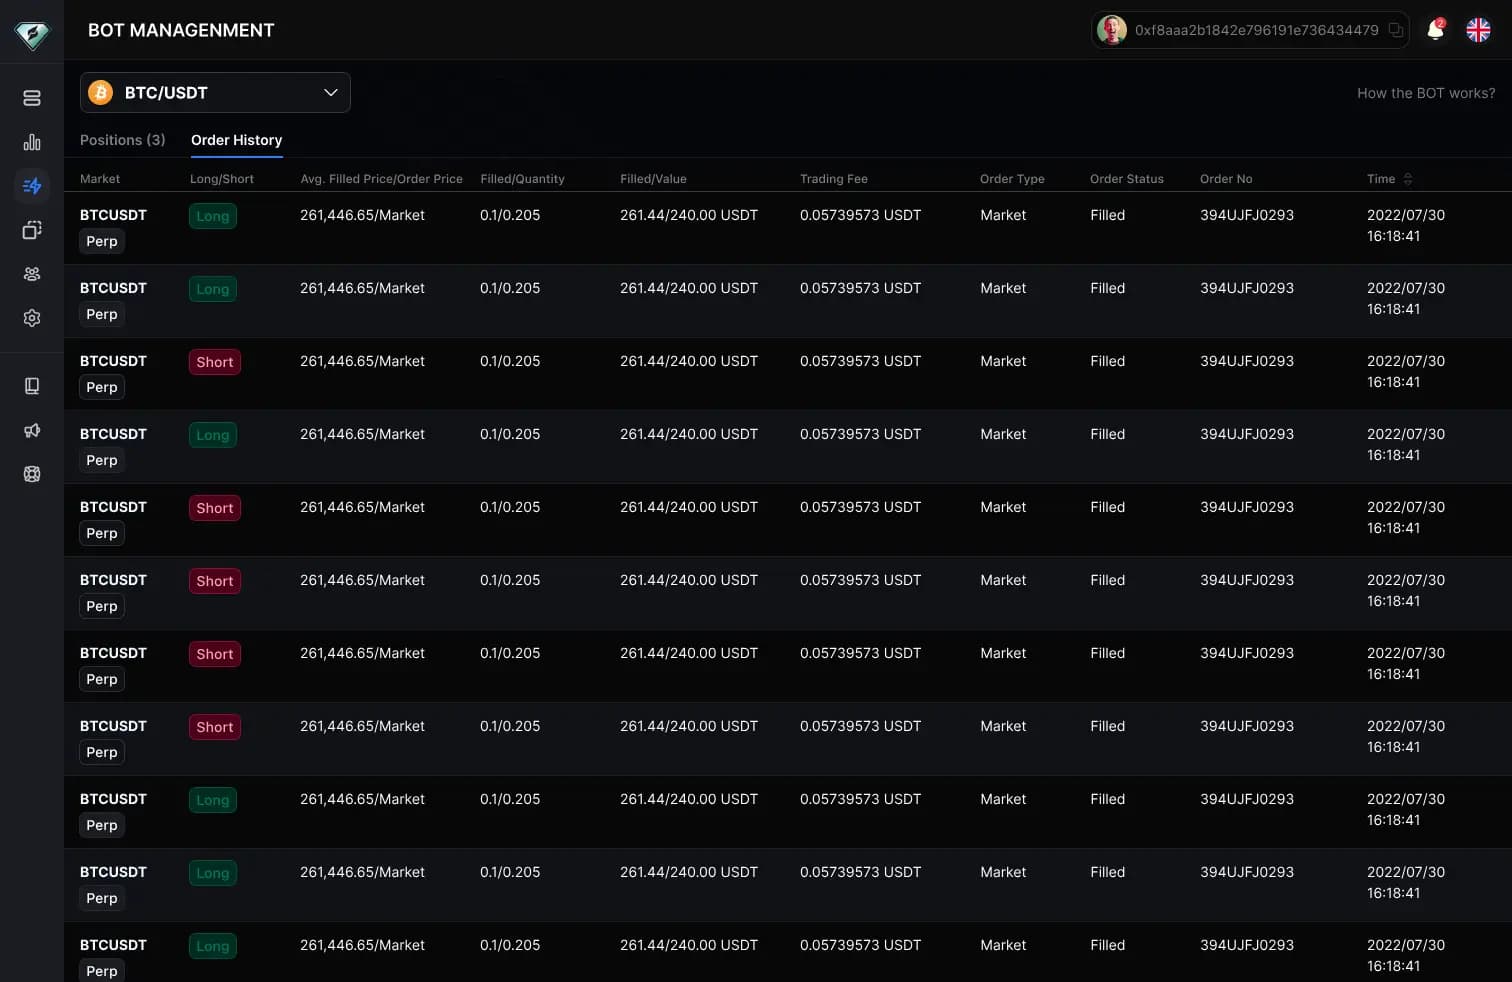Screen dimensions: 1512x982
Task: Open the UK flag language selector
Action: pos(1478,30)
